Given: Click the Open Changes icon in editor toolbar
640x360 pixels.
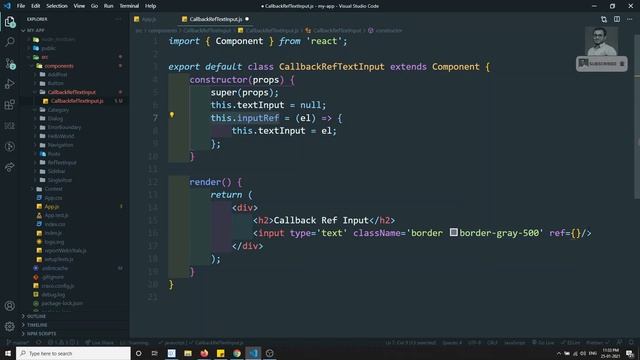Looking at the screenshot, I should tap(604, 19).
